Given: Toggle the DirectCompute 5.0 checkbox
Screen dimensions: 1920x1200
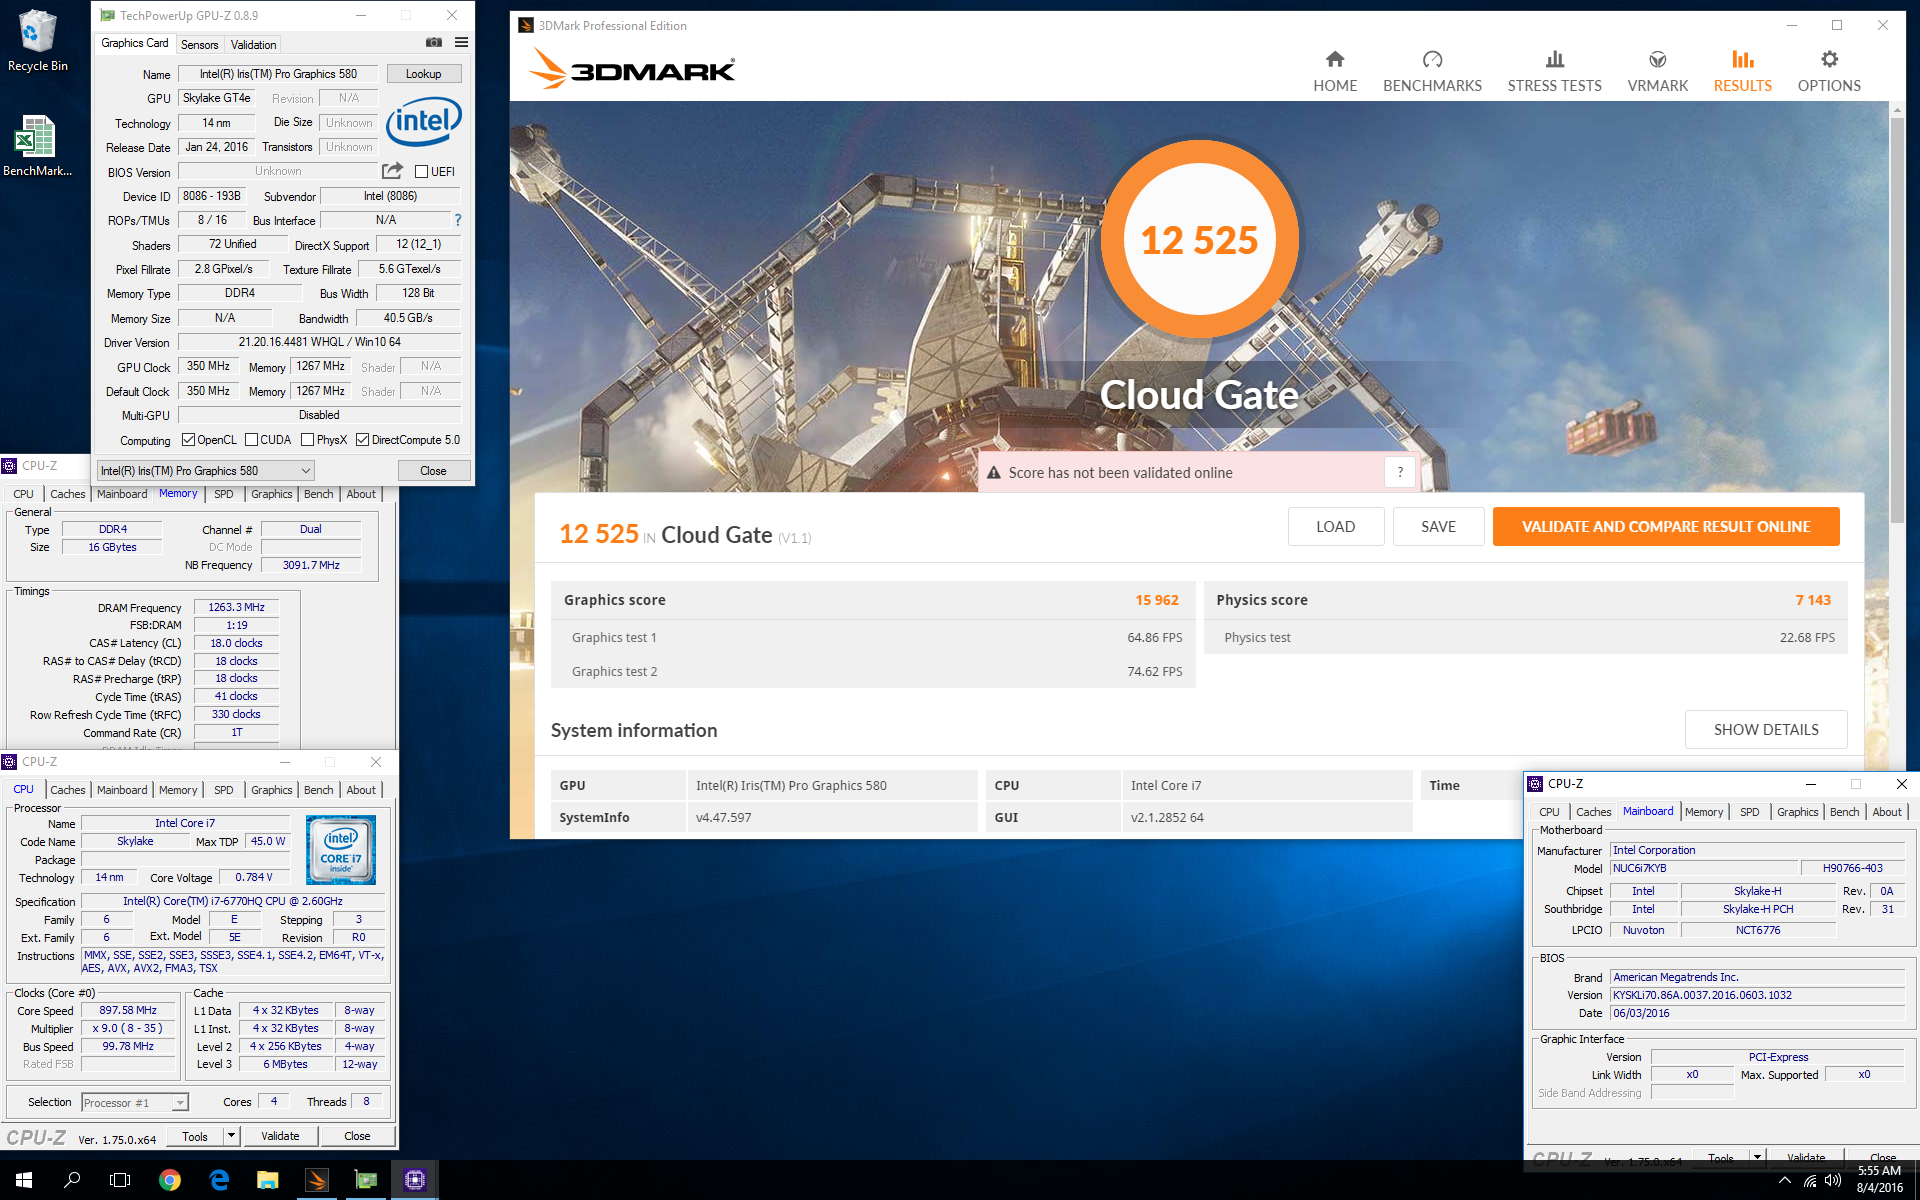Looking at the screenshot, I should click(363, 440).
